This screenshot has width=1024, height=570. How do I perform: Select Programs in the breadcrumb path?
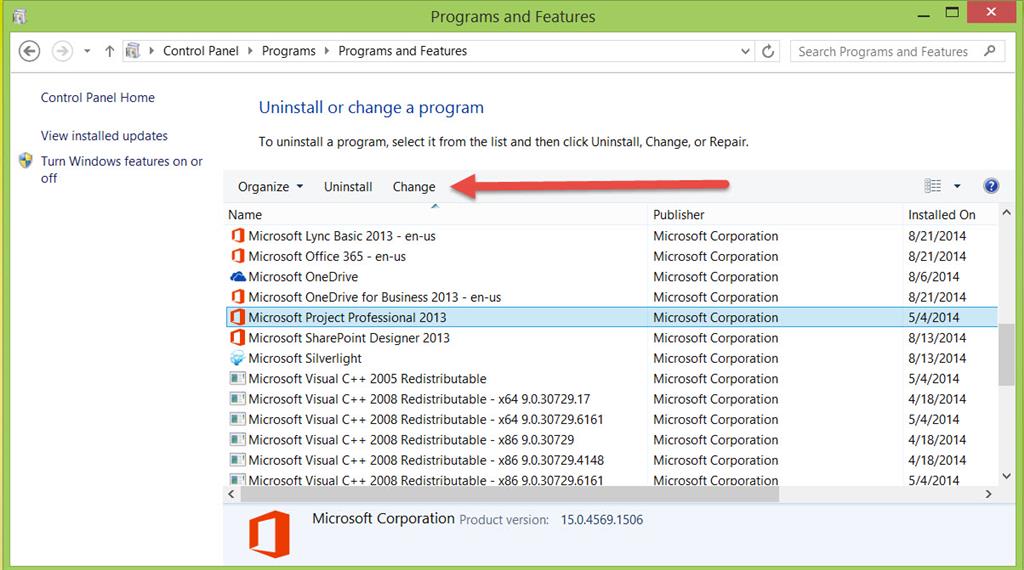289,51
